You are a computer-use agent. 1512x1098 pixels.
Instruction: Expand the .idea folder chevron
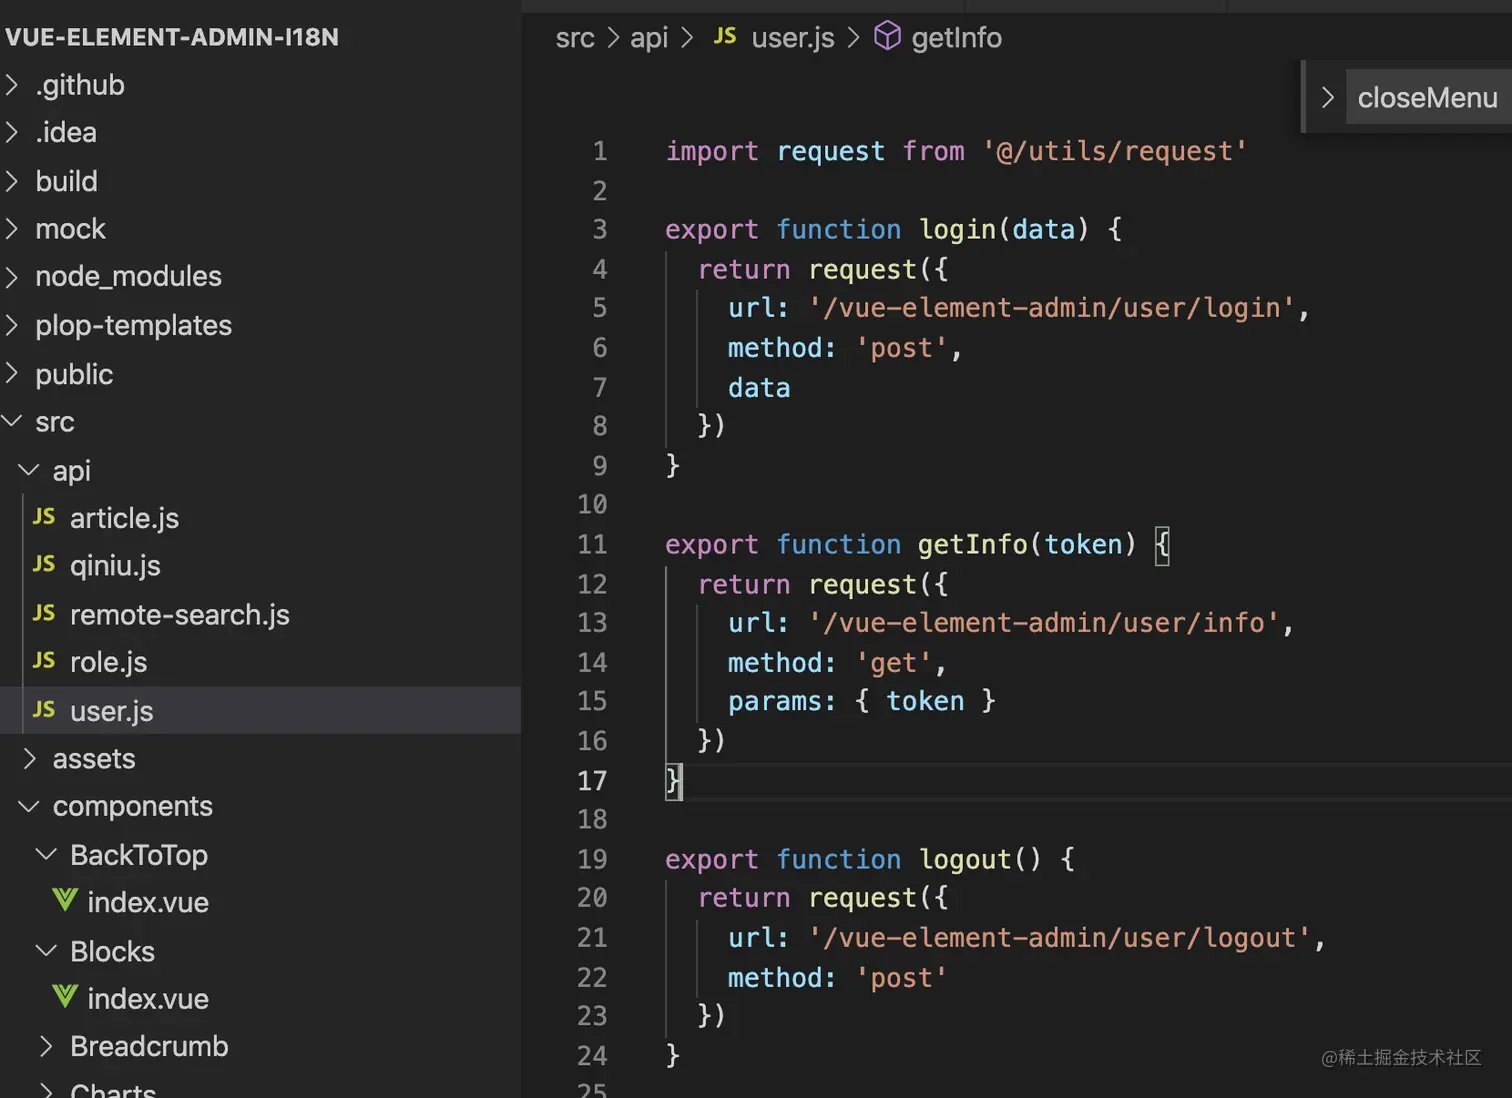tap(13, 132)
